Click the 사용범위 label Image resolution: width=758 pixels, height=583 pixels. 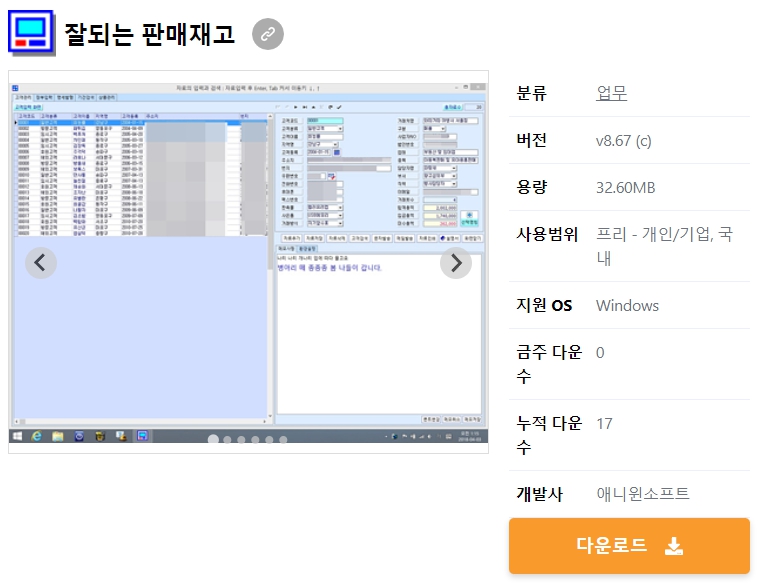tap(547, 234)
